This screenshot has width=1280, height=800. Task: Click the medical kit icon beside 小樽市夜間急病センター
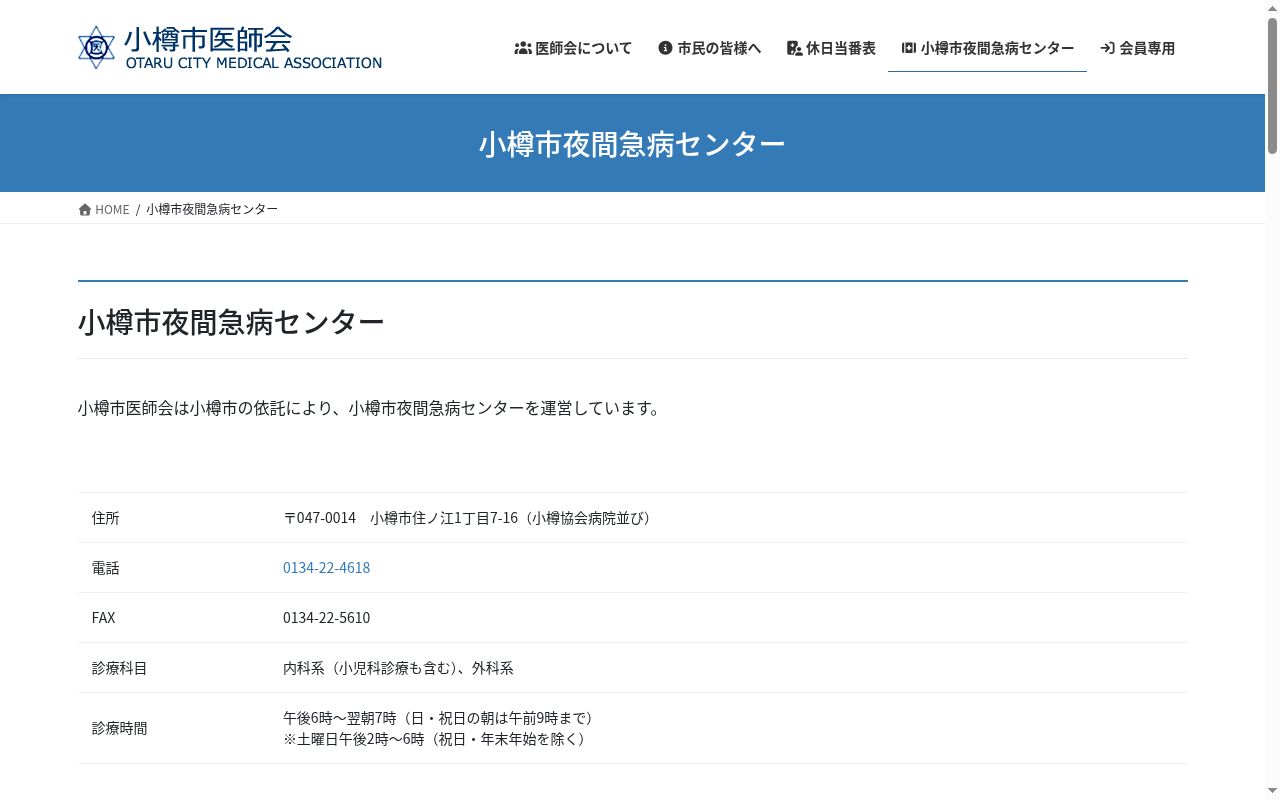tap(908, 48)
